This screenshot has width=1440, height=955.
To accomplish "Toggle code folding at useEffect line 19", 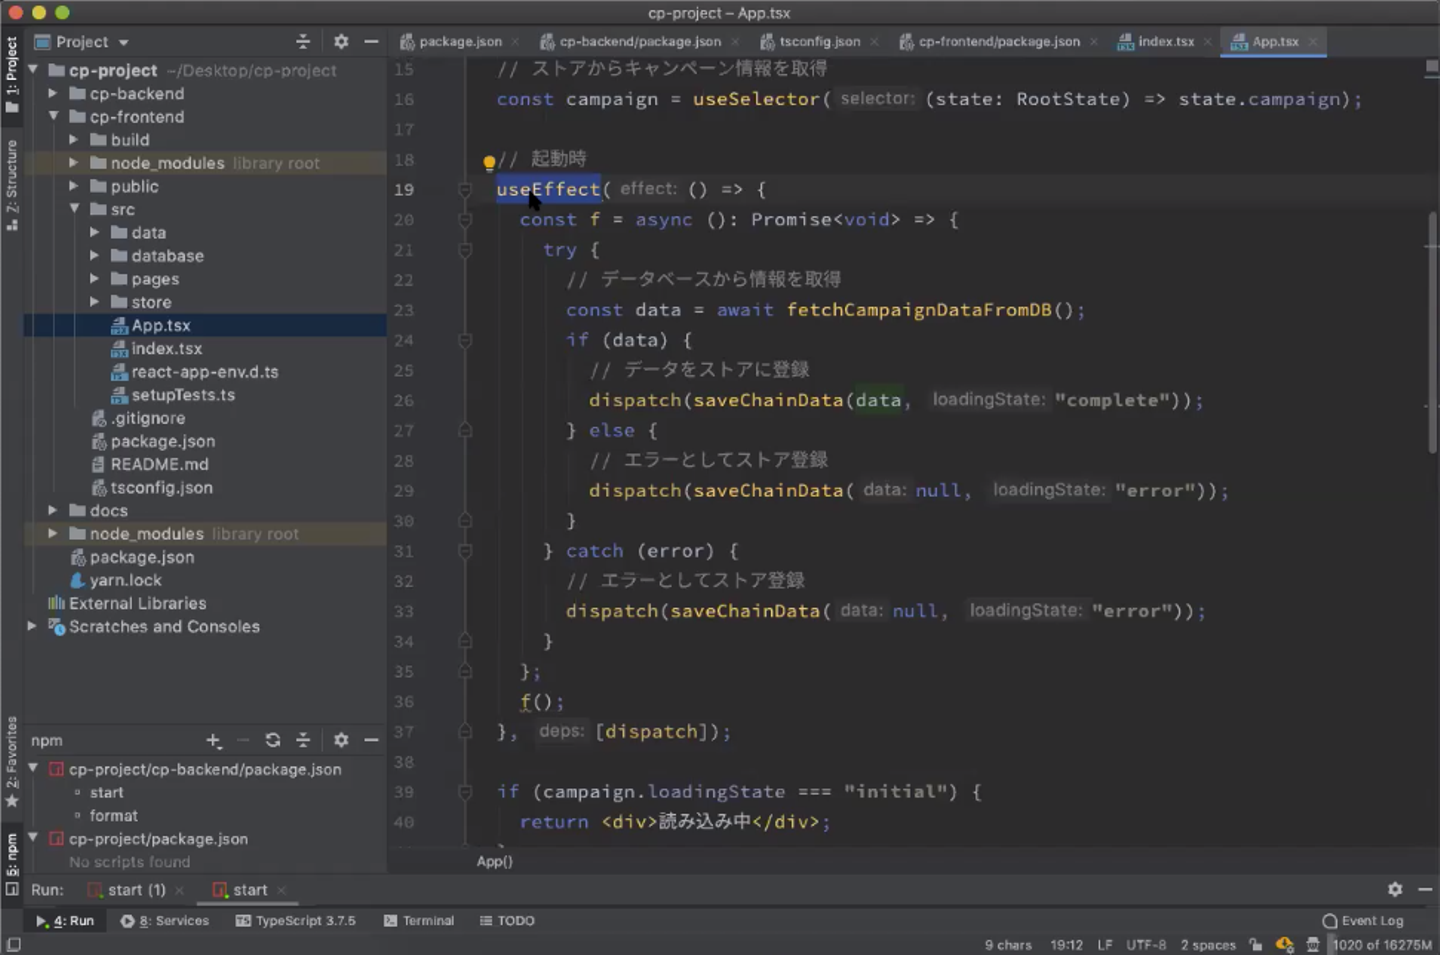I will 465,190.
